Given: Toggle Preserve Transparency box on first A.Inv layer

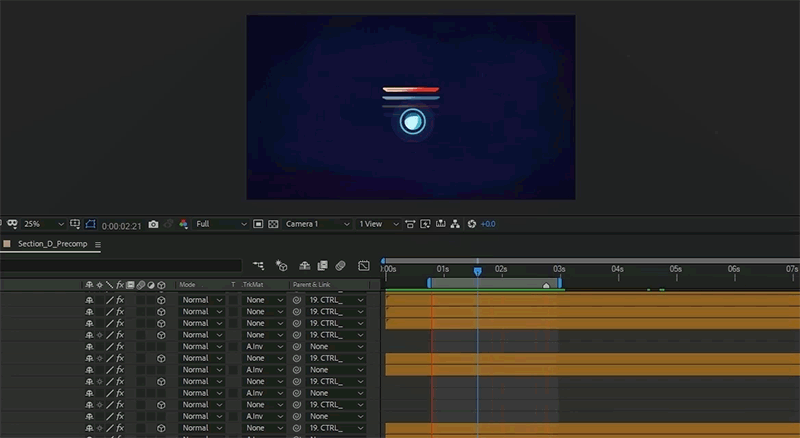Looking at the screenshot, I should (233, 347).
